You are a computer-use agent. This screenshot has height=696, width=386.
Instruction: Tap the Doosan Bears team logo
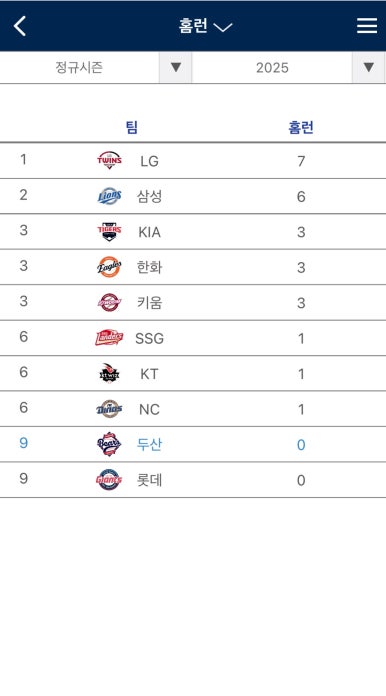(109, 444)
